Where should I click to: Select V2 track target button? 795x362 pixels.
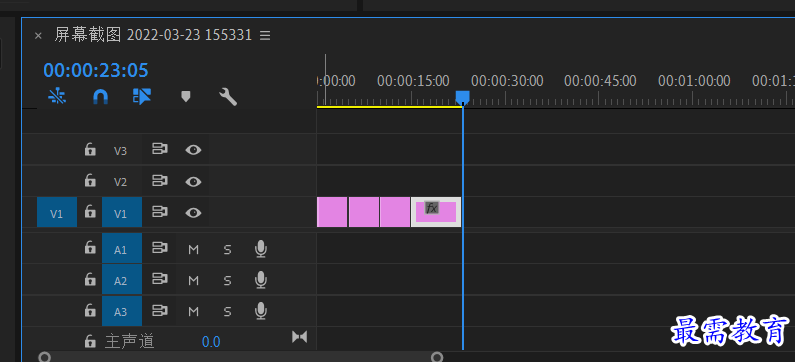120,182
